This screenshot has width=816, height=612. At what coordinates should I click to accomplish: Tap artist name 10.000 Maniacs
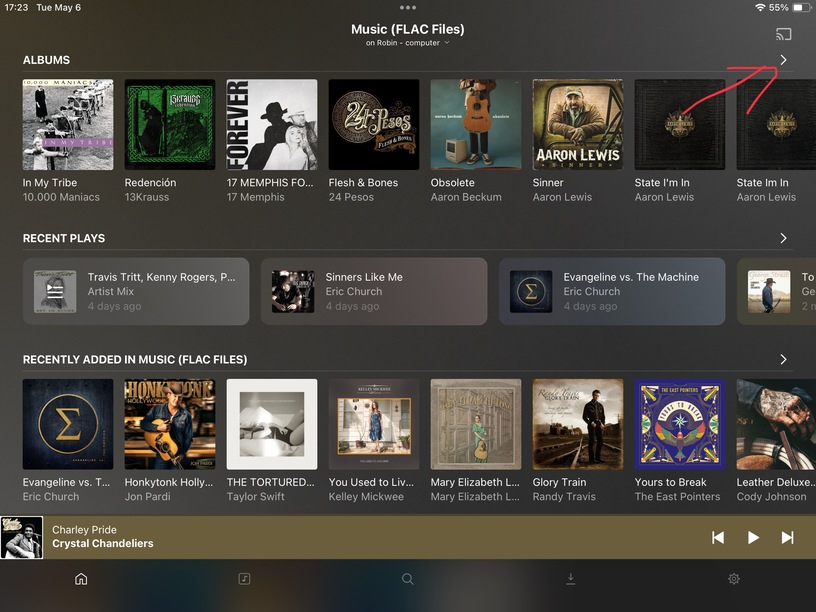tap(61, 197)
